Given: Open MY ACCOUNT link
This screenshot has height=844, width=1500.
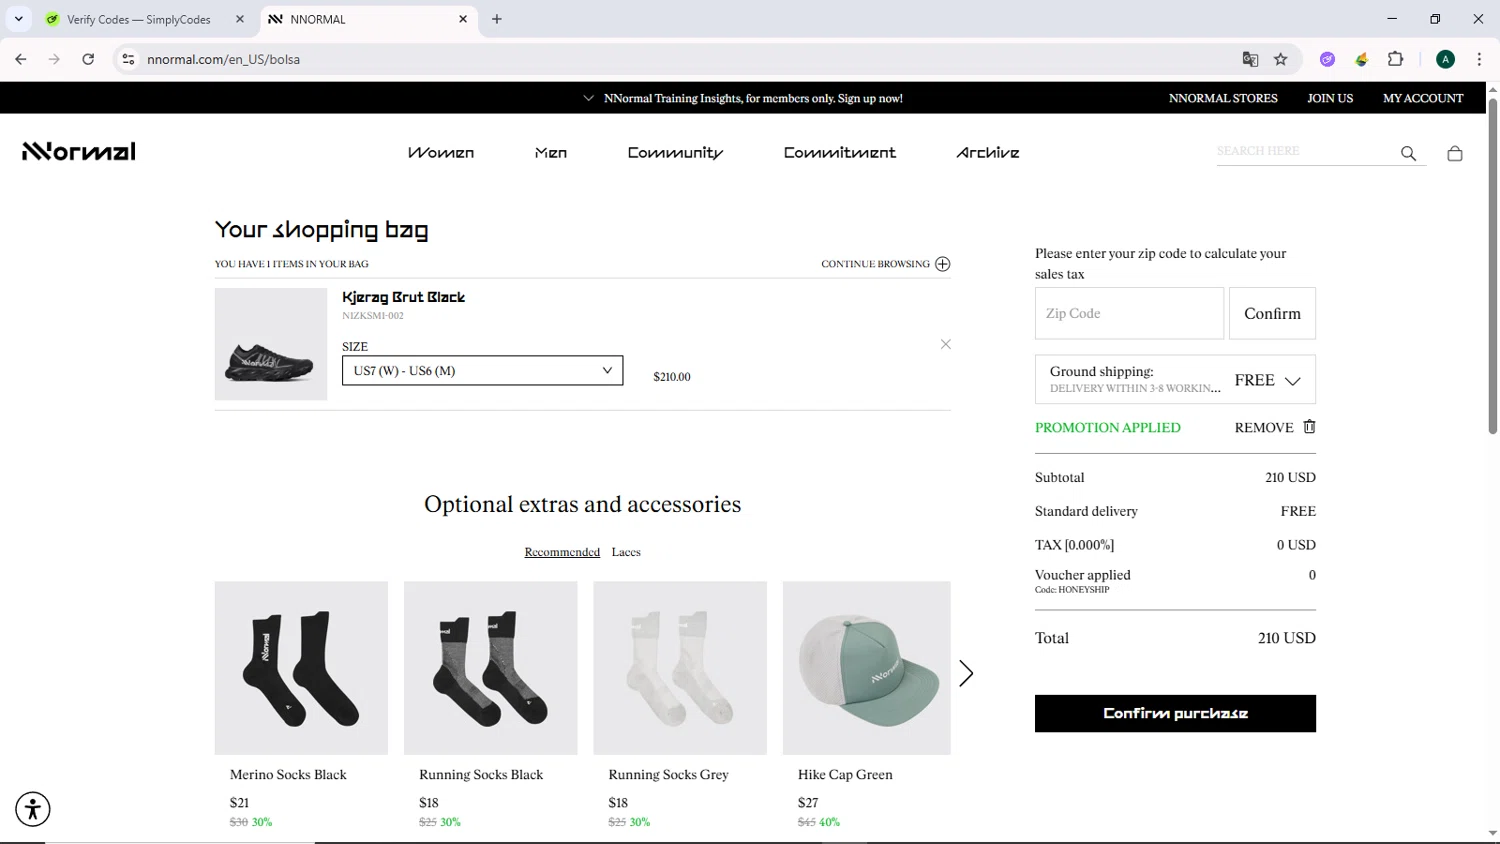Looking at the screenshot, I should (x=1423, y=98).
